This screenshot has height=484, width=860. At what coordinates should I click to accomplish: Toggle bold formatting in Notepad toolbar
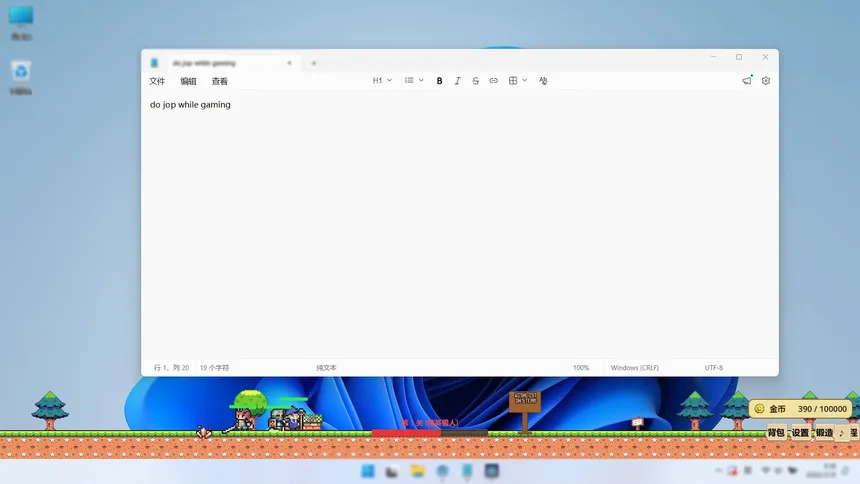click(x=439, y=81)
